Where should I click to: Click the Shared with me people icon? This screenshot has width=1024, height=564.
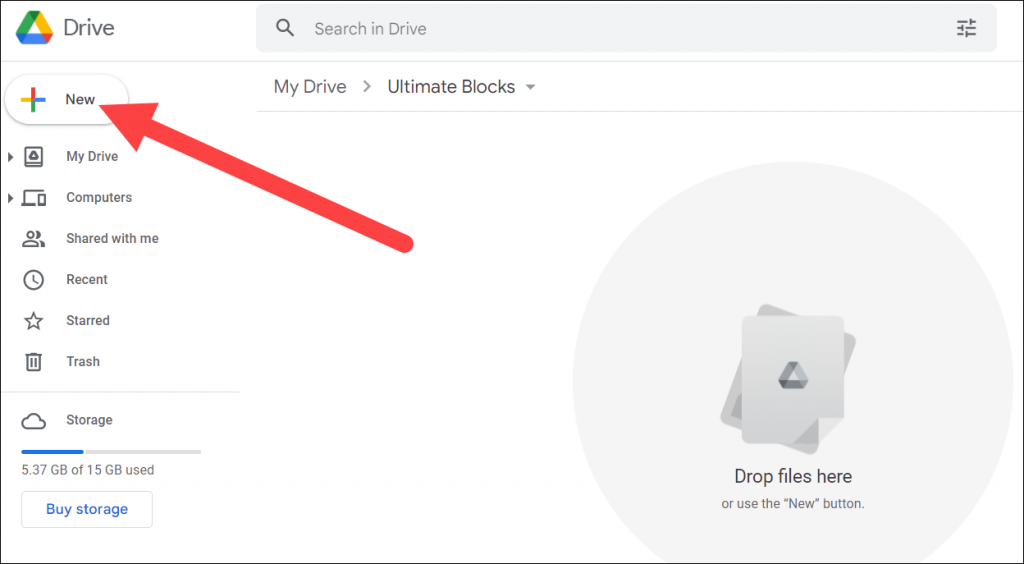click(34, 239)
